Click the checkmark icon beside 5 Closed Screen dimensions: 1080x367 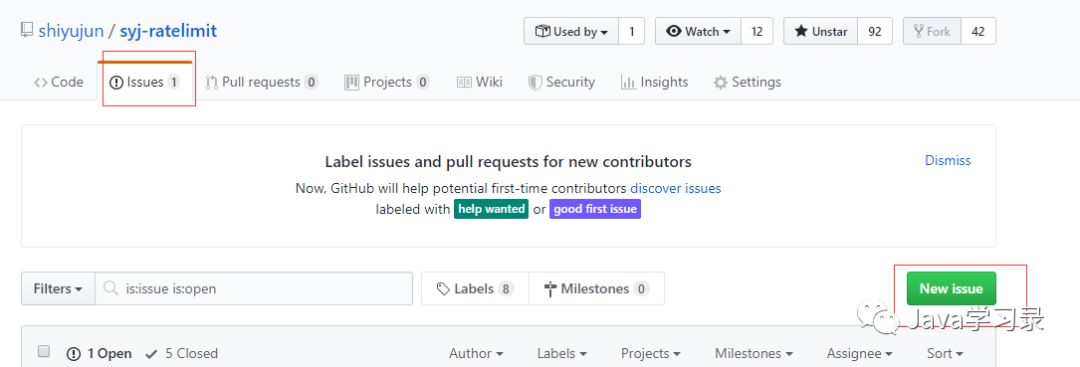(152, 354)
